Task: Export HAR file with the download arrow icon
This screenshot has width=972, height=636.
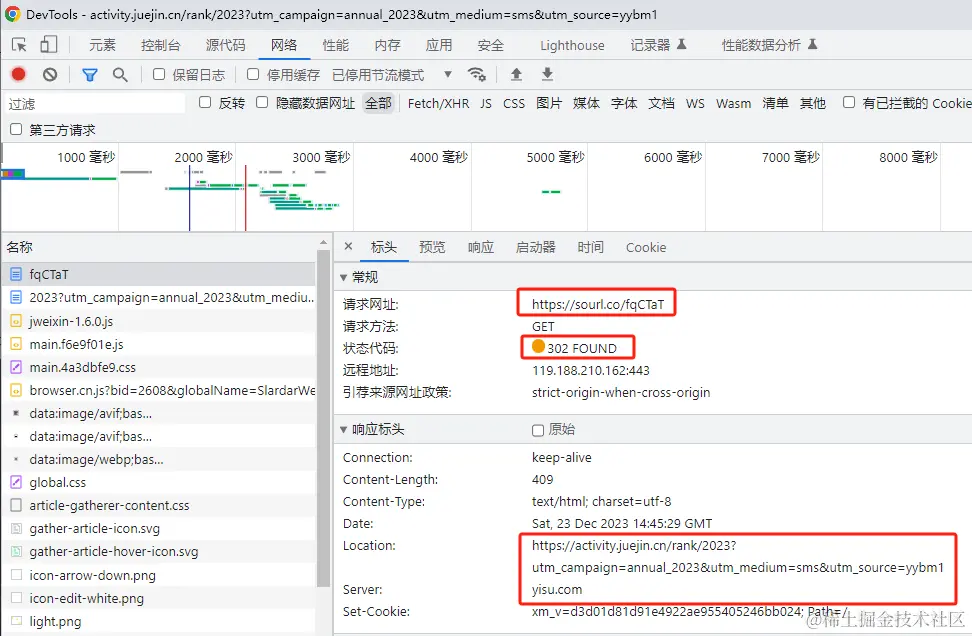Action: [547, 74]
